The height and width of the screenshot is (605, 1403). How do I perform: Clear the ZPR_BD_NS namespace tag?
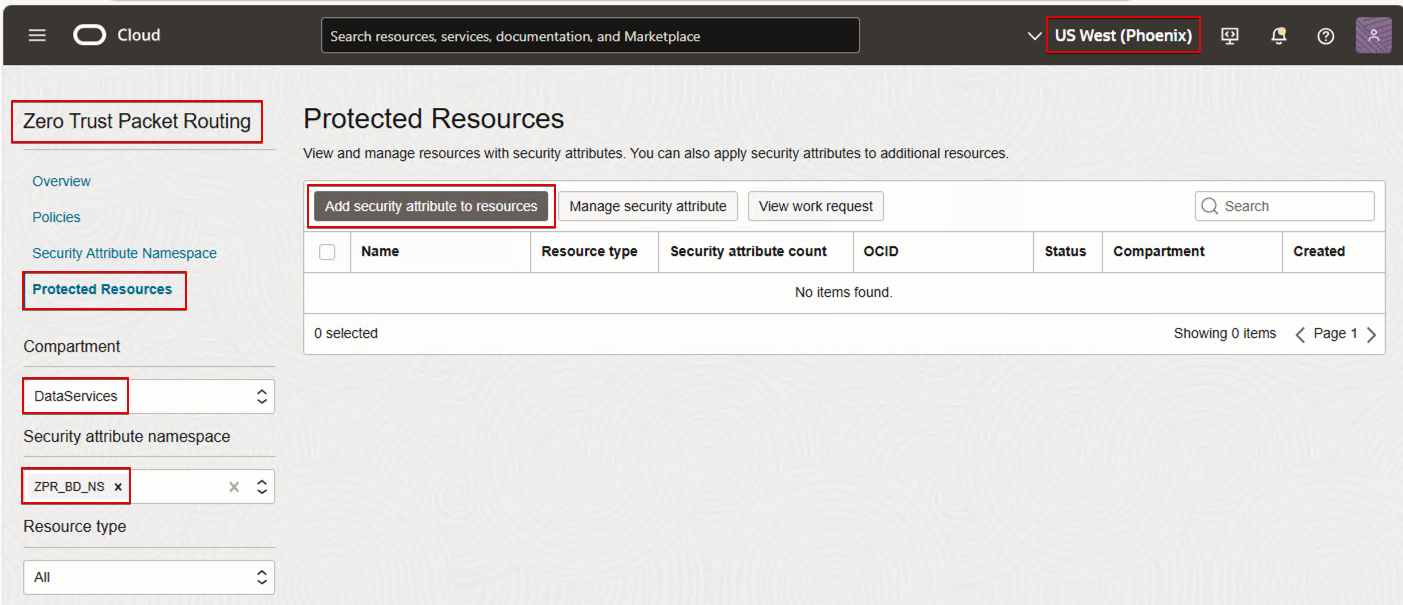pos(118,487)
